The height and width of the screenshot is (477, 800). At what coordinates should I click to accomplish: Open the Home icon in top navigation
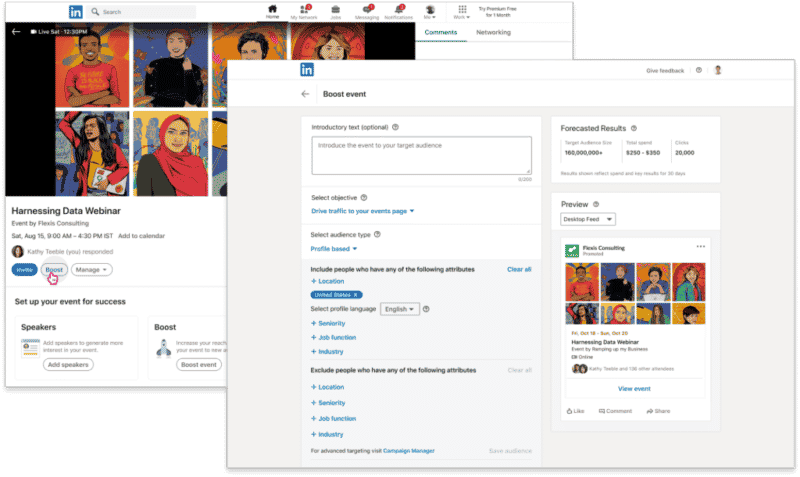pyautogui.click(x=272, y=10)
